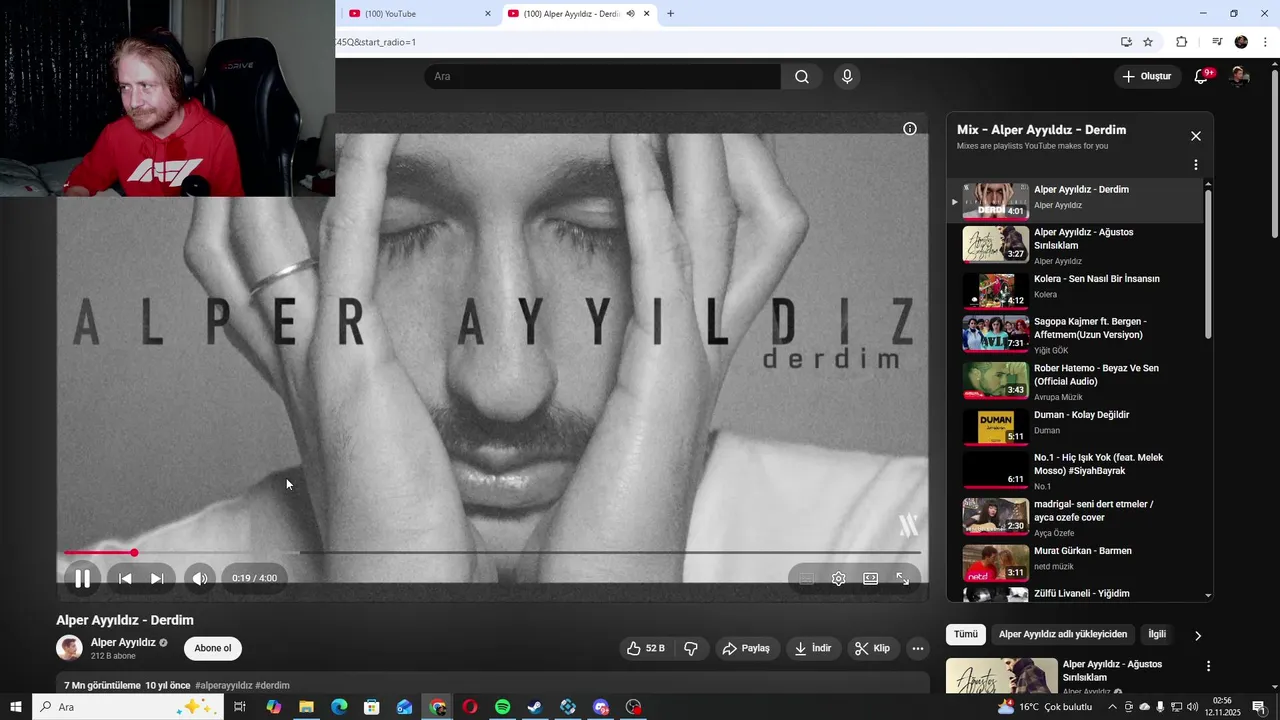Image resolution: width=1280 pixels, height=720 pixels.
Task: Focus the YouTube 'Ara' search box
Action: (x=603, y=77)
